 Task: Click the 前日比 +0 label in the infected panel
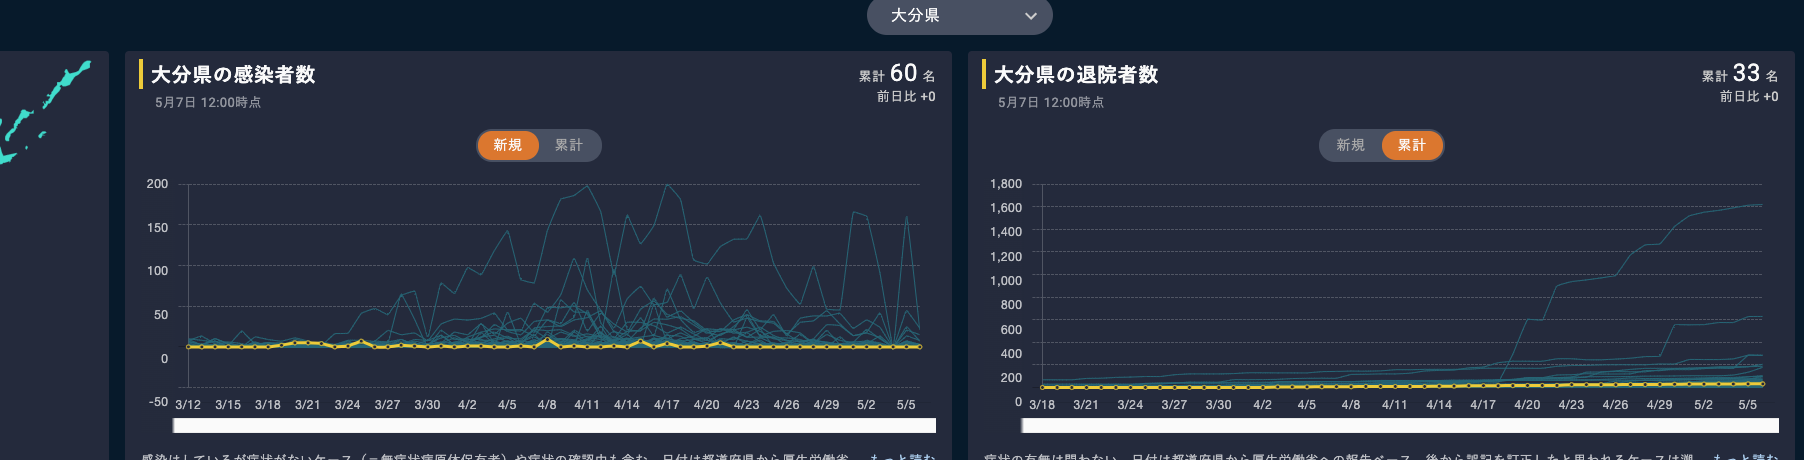click(x=906, y=97)
